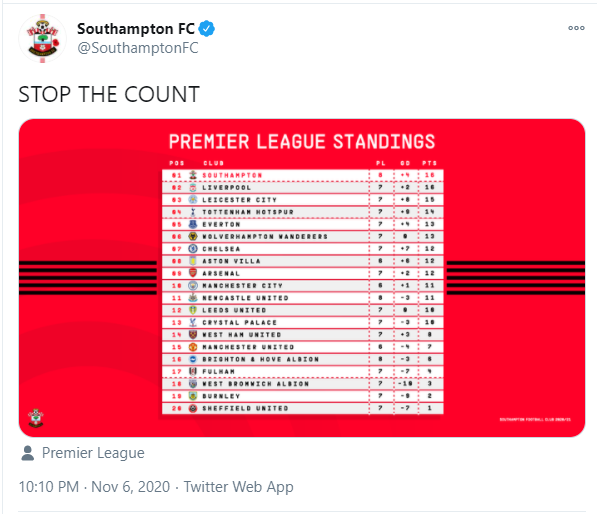Click the Sheffield United row at bottom

303,408
